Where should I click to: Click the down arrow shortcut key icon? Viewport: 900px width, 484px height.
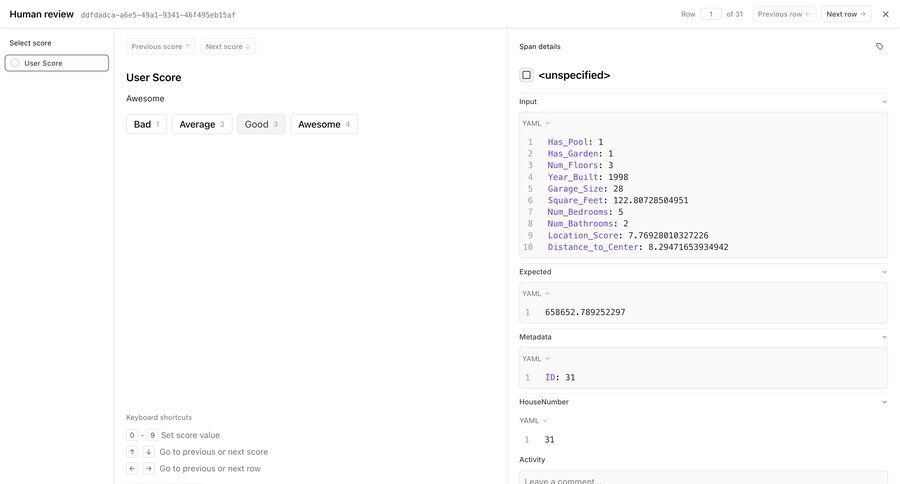[x=148, y=452]
